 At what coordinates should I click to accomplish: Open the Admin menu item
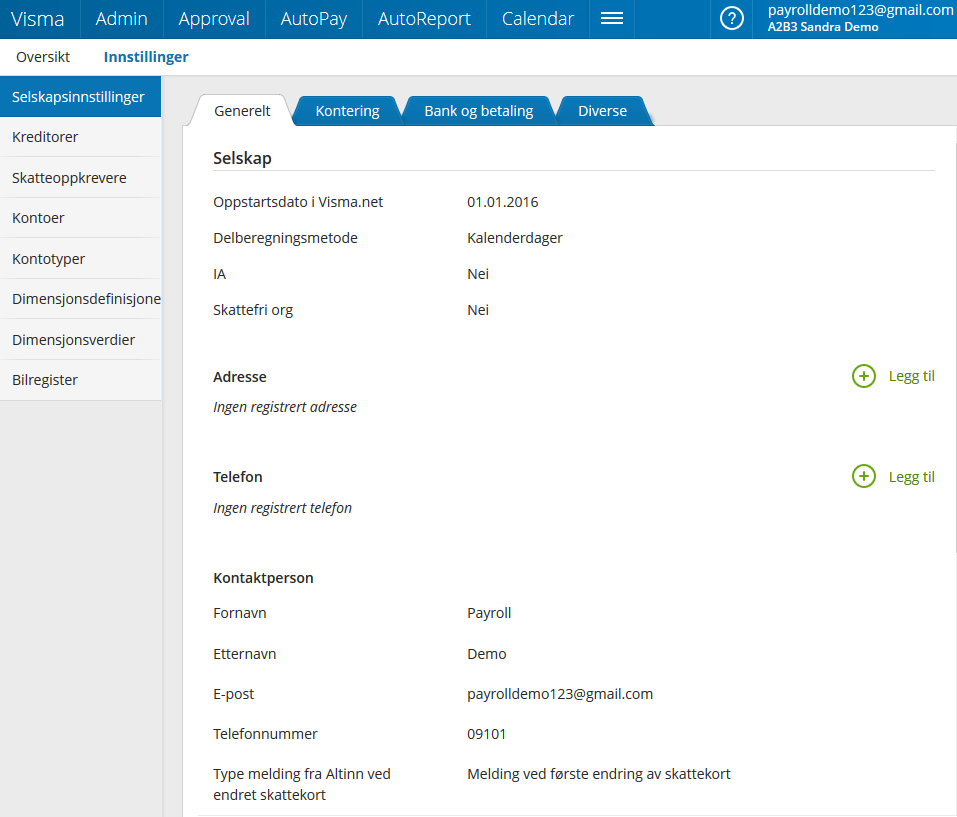[x=121, y=19]
